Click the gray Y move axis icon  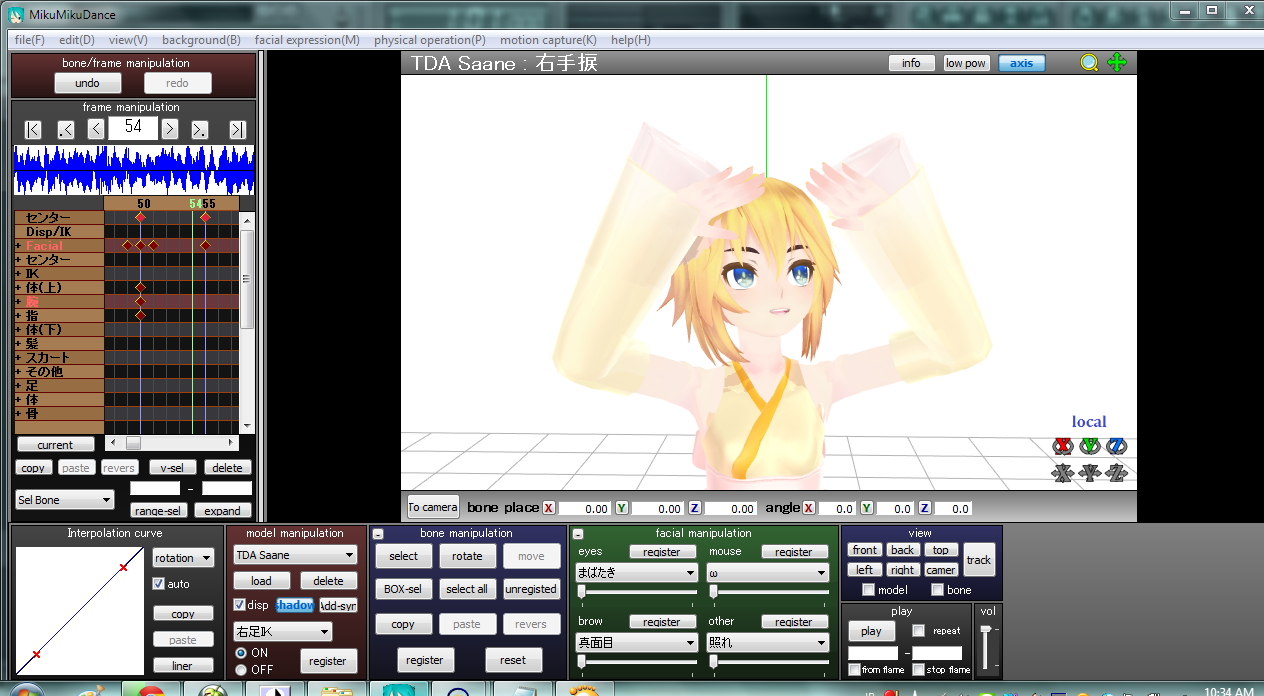pyautogui.click(x=1090, y=473)
